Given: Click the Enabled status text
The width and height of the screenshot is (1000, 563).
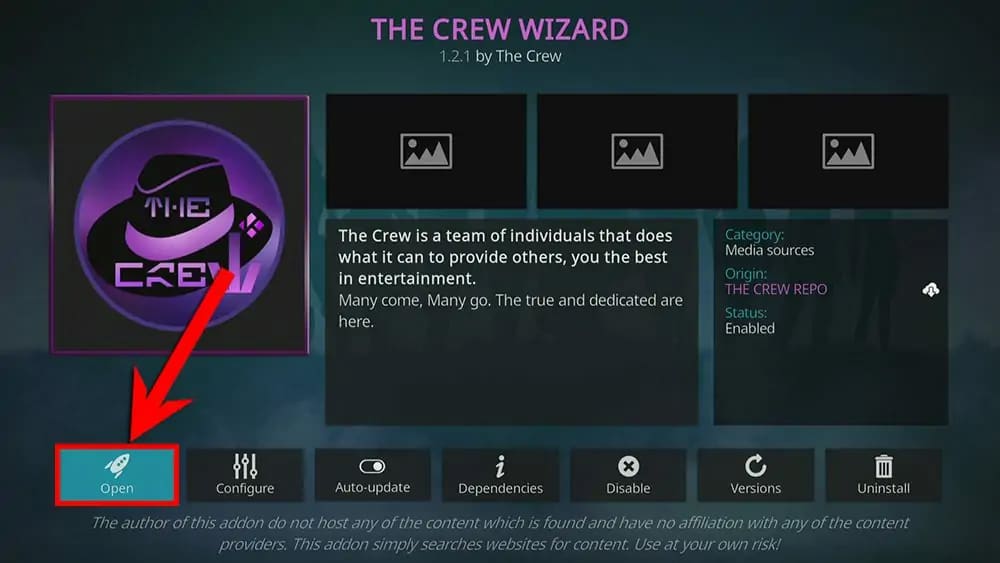Looking at the screenshot, I should click(x=750, y=328).
